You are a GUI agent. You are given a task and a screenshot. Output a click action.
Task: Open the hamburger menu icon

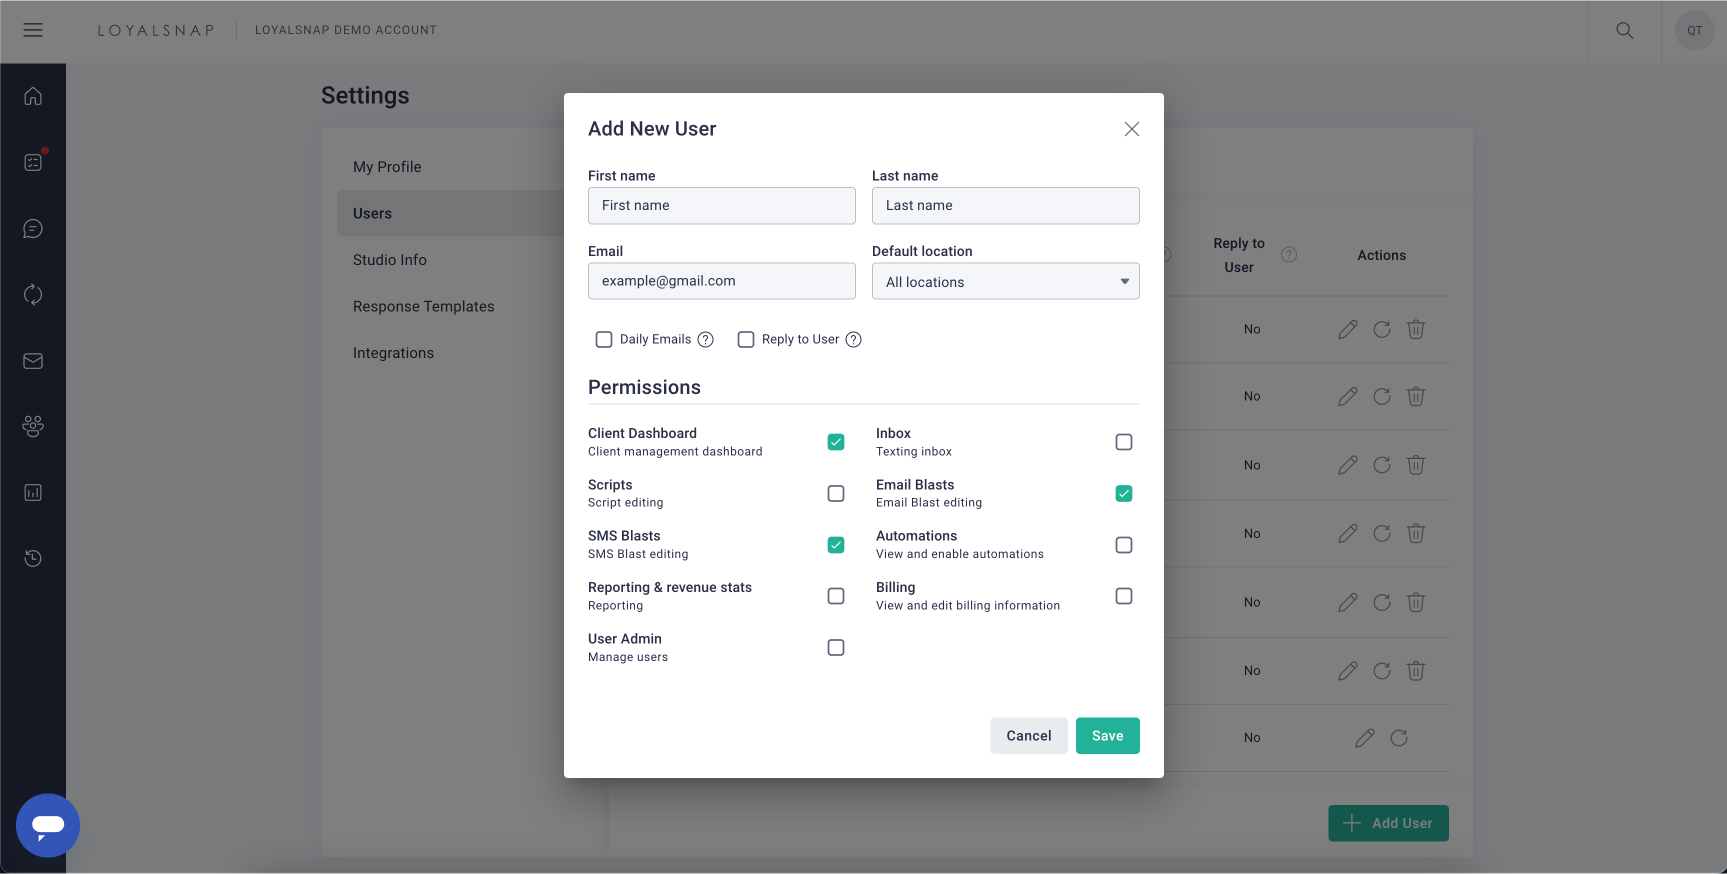[33, 30]
